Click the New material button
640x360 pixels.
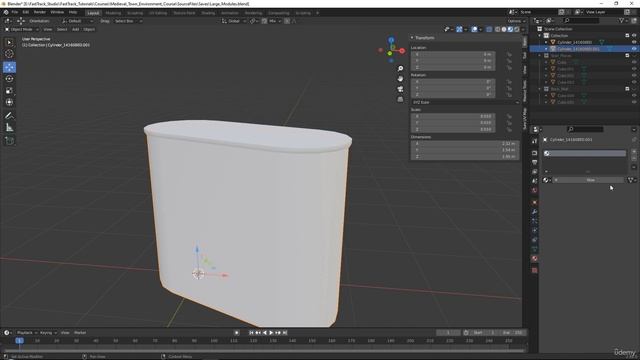[x=588, y=180]
